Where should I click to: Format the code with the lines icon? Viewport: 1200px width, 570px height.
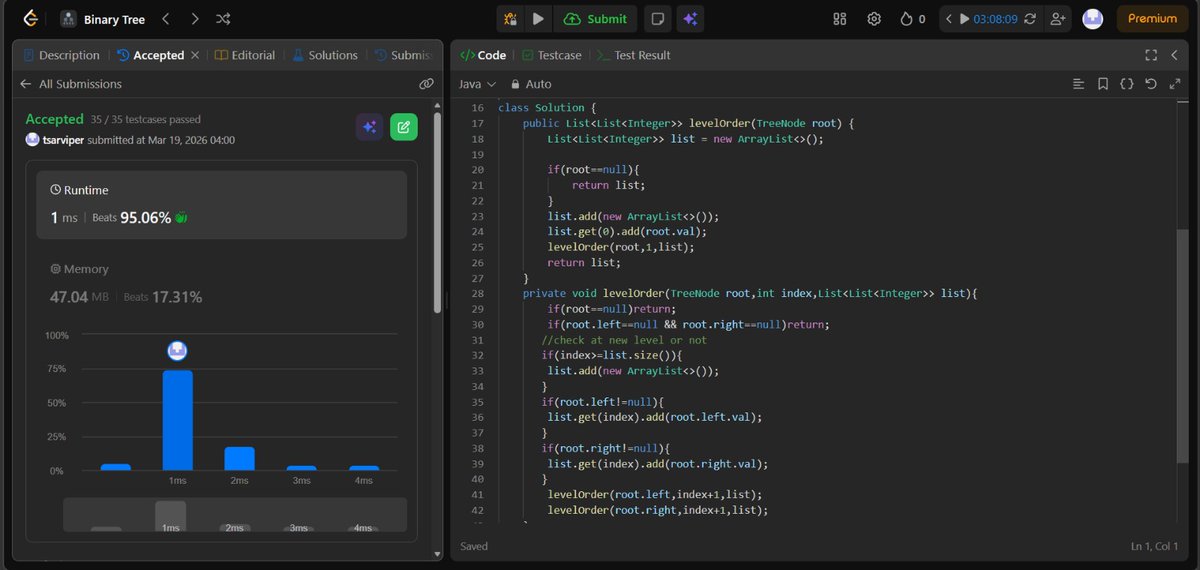[1078, 84]
